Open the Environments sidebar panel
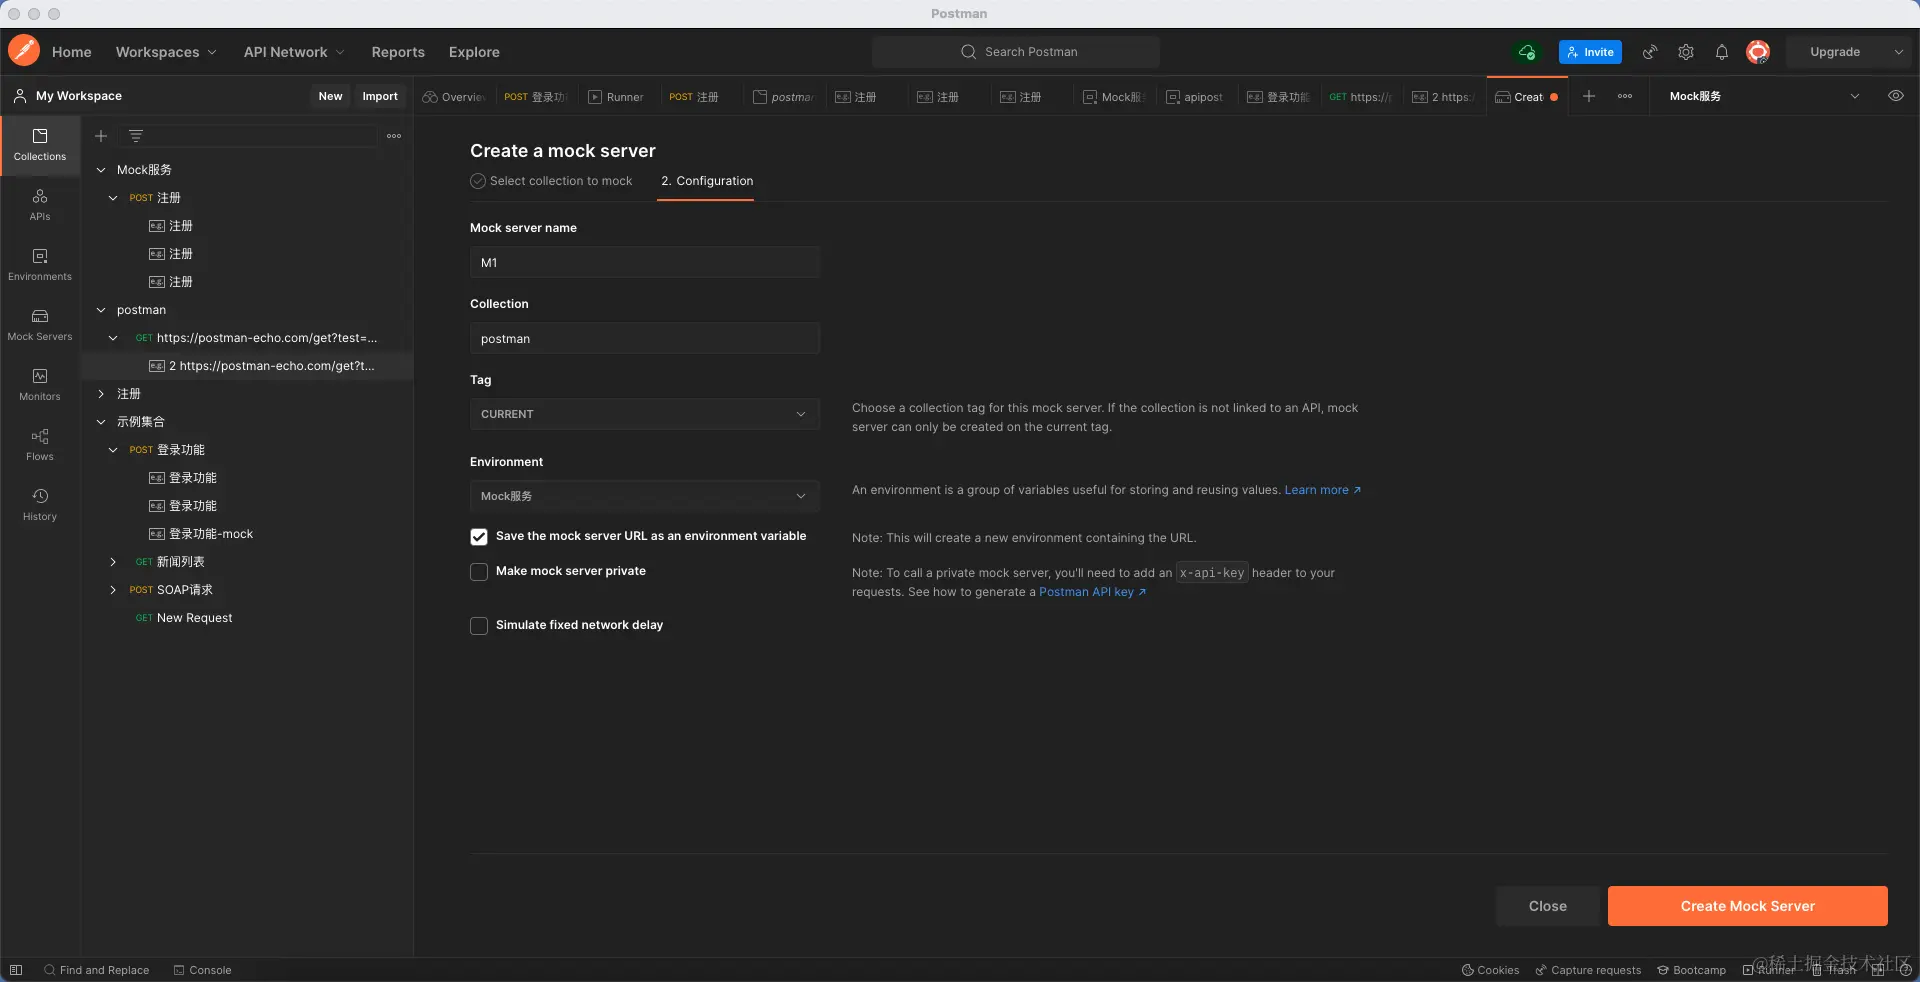 [40, 265]
